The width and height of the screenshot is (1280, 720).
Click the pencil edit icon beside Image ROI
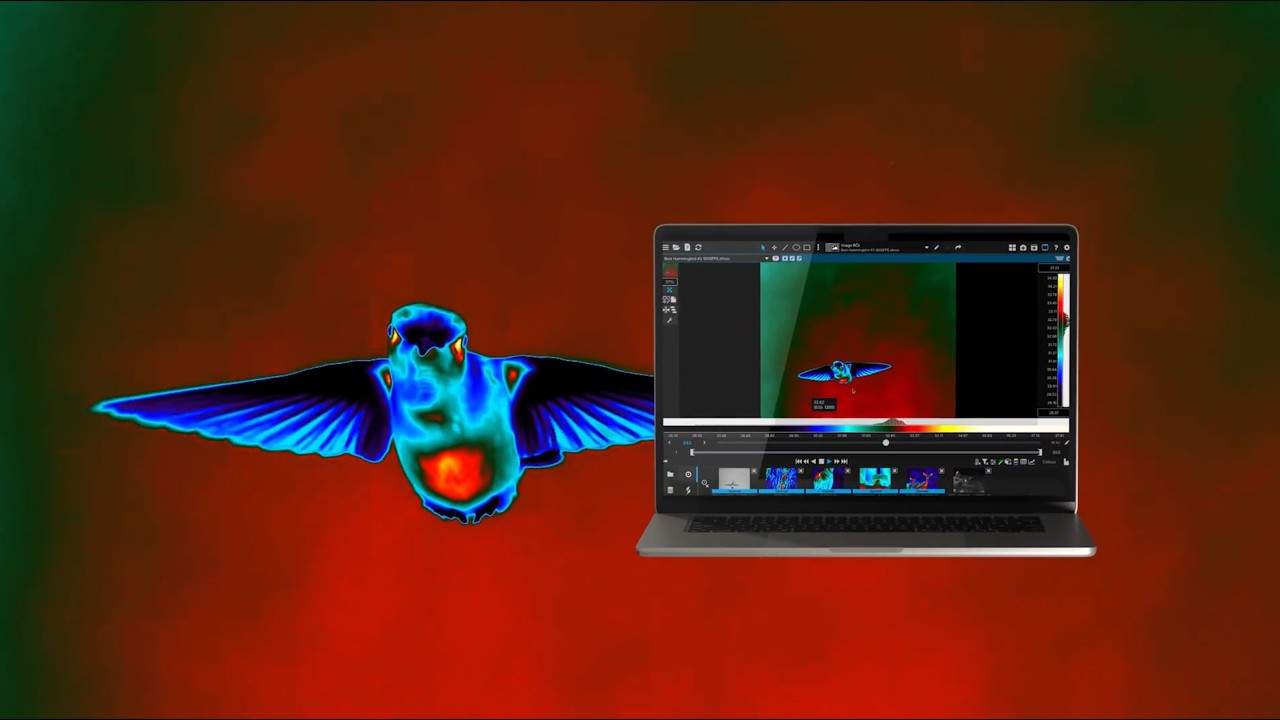(x=937, y=247)
